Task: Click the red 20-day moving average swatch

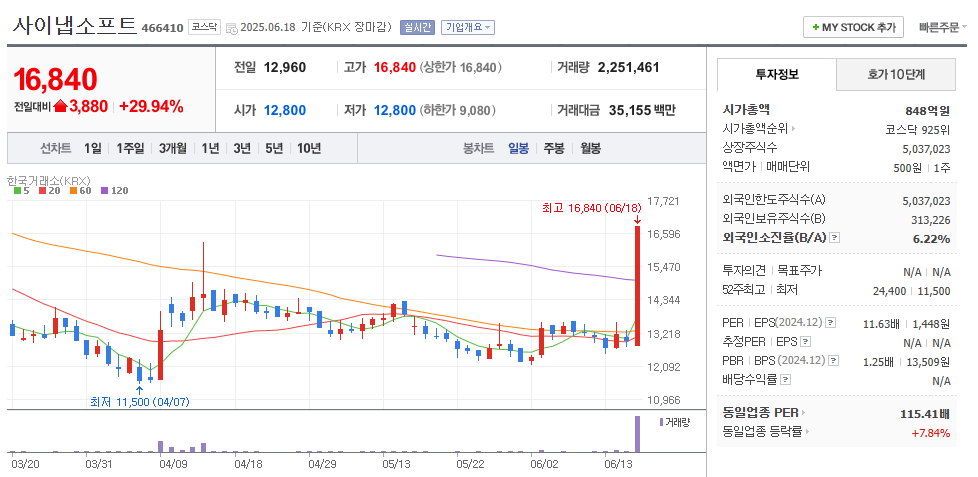Action: tap(42, 191)
